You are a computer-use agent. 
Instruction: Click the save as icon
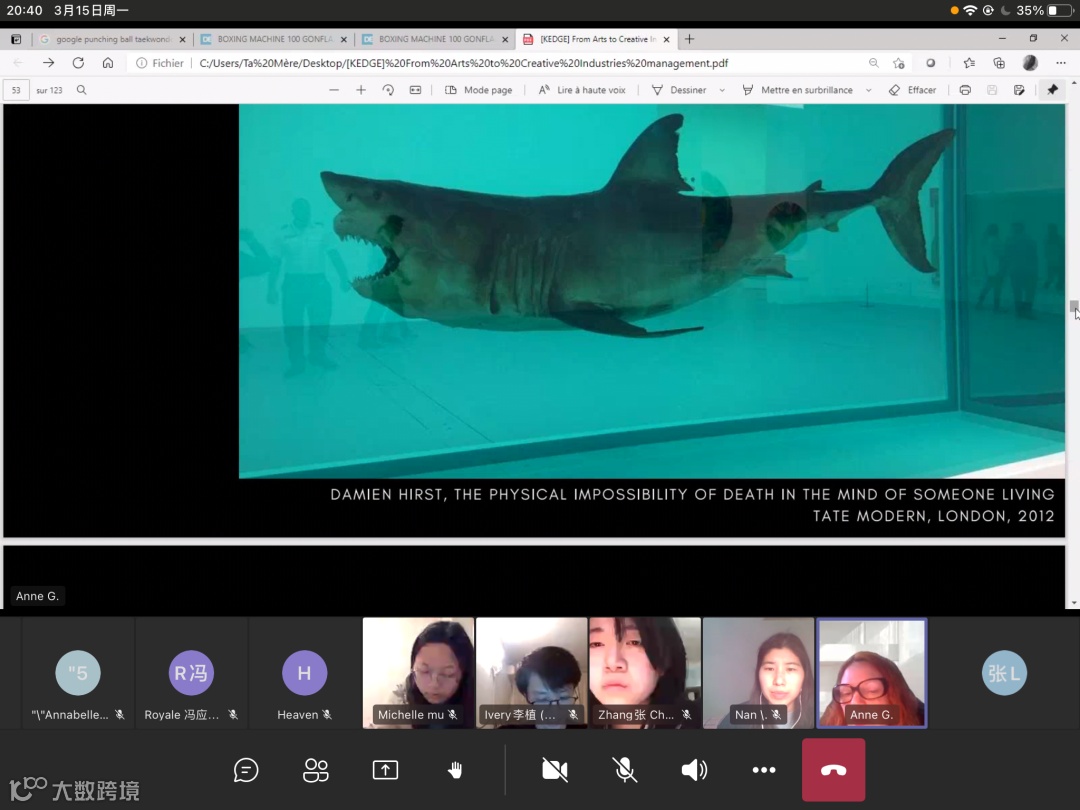pos(1019,90)
